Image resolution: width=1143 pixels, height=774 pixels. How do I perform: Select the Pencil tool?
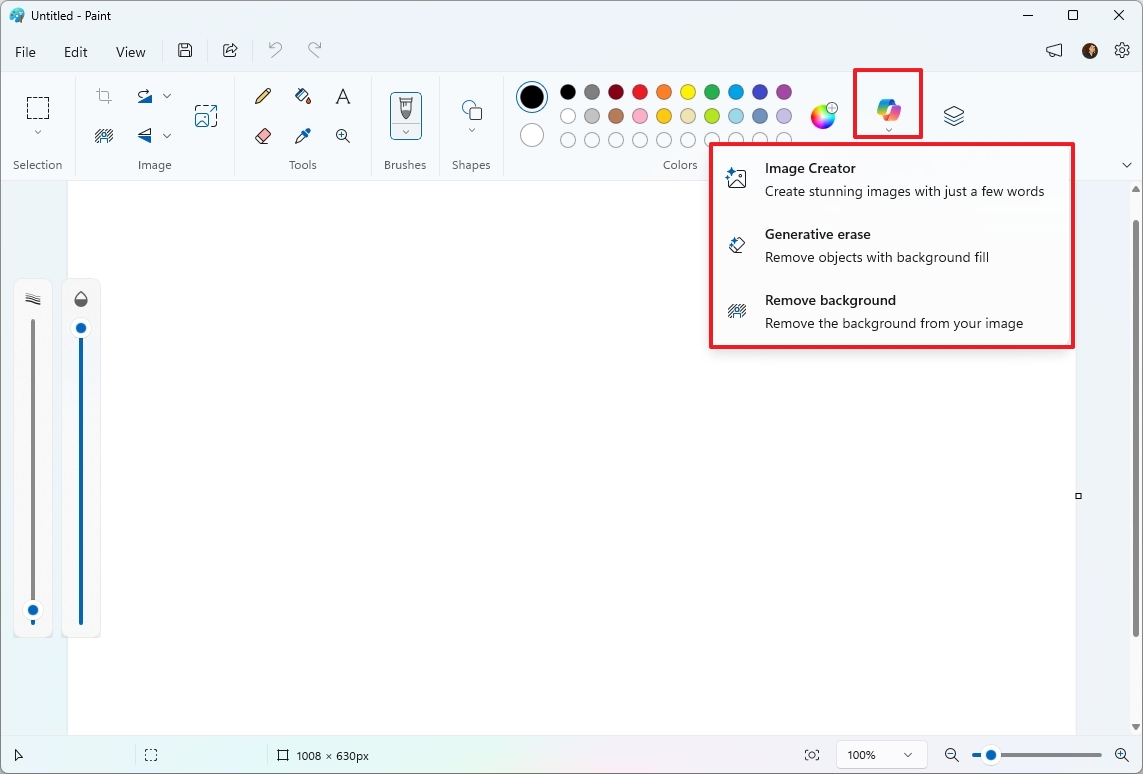pos(263,96)
